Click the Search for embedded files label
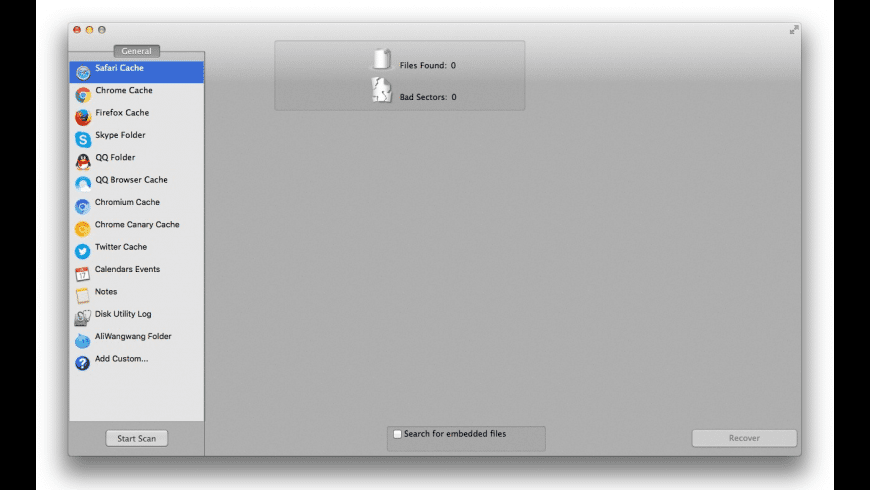The width and height of the screenshot is (870, 490). click(x=455, y=434)
